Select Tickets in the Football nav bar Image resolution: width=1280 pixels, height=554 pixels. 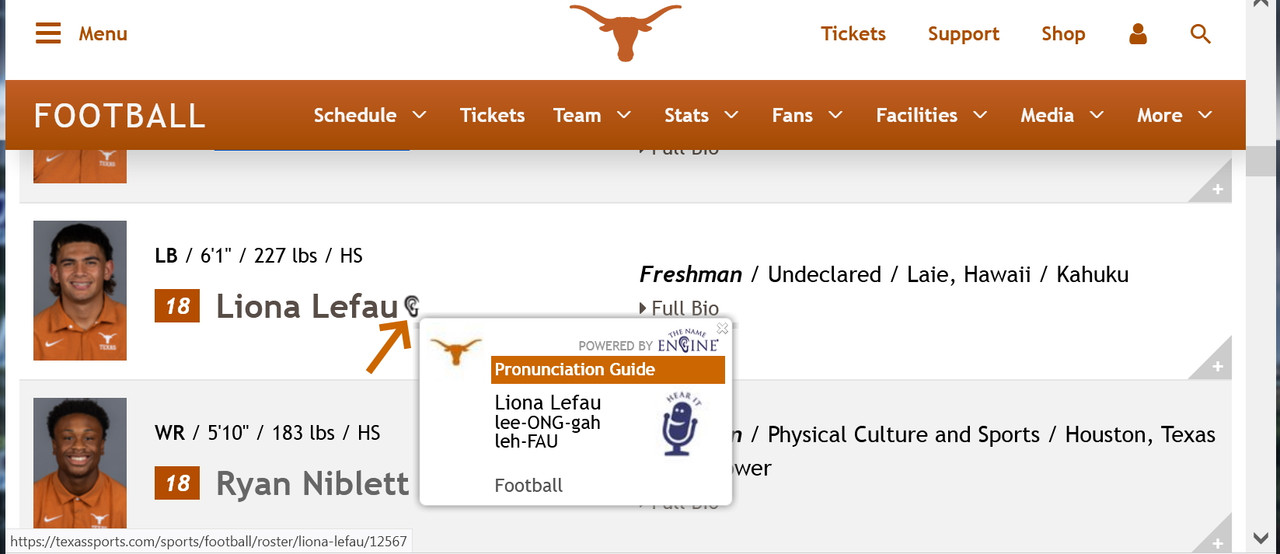tap(492, 115)
